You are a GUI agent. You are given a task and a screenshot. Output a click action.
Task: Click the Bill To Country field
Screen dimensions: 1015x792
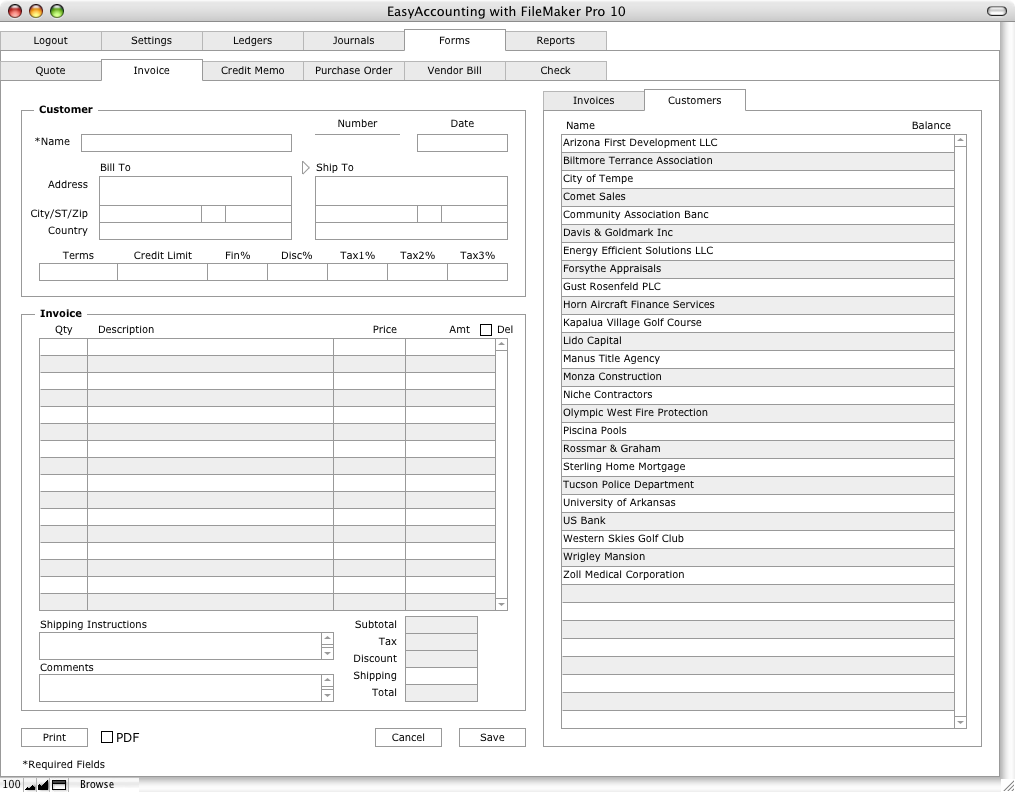[195, 231]
